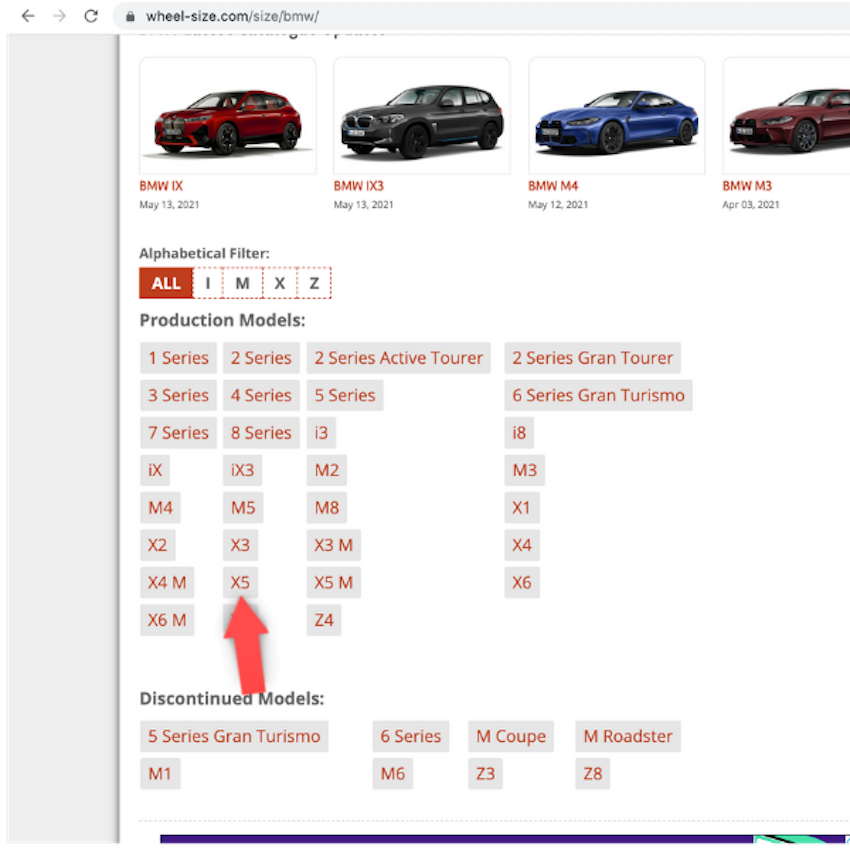Click the browser back arrow
The width and height of the screenshot is (850, 850).
28,16
